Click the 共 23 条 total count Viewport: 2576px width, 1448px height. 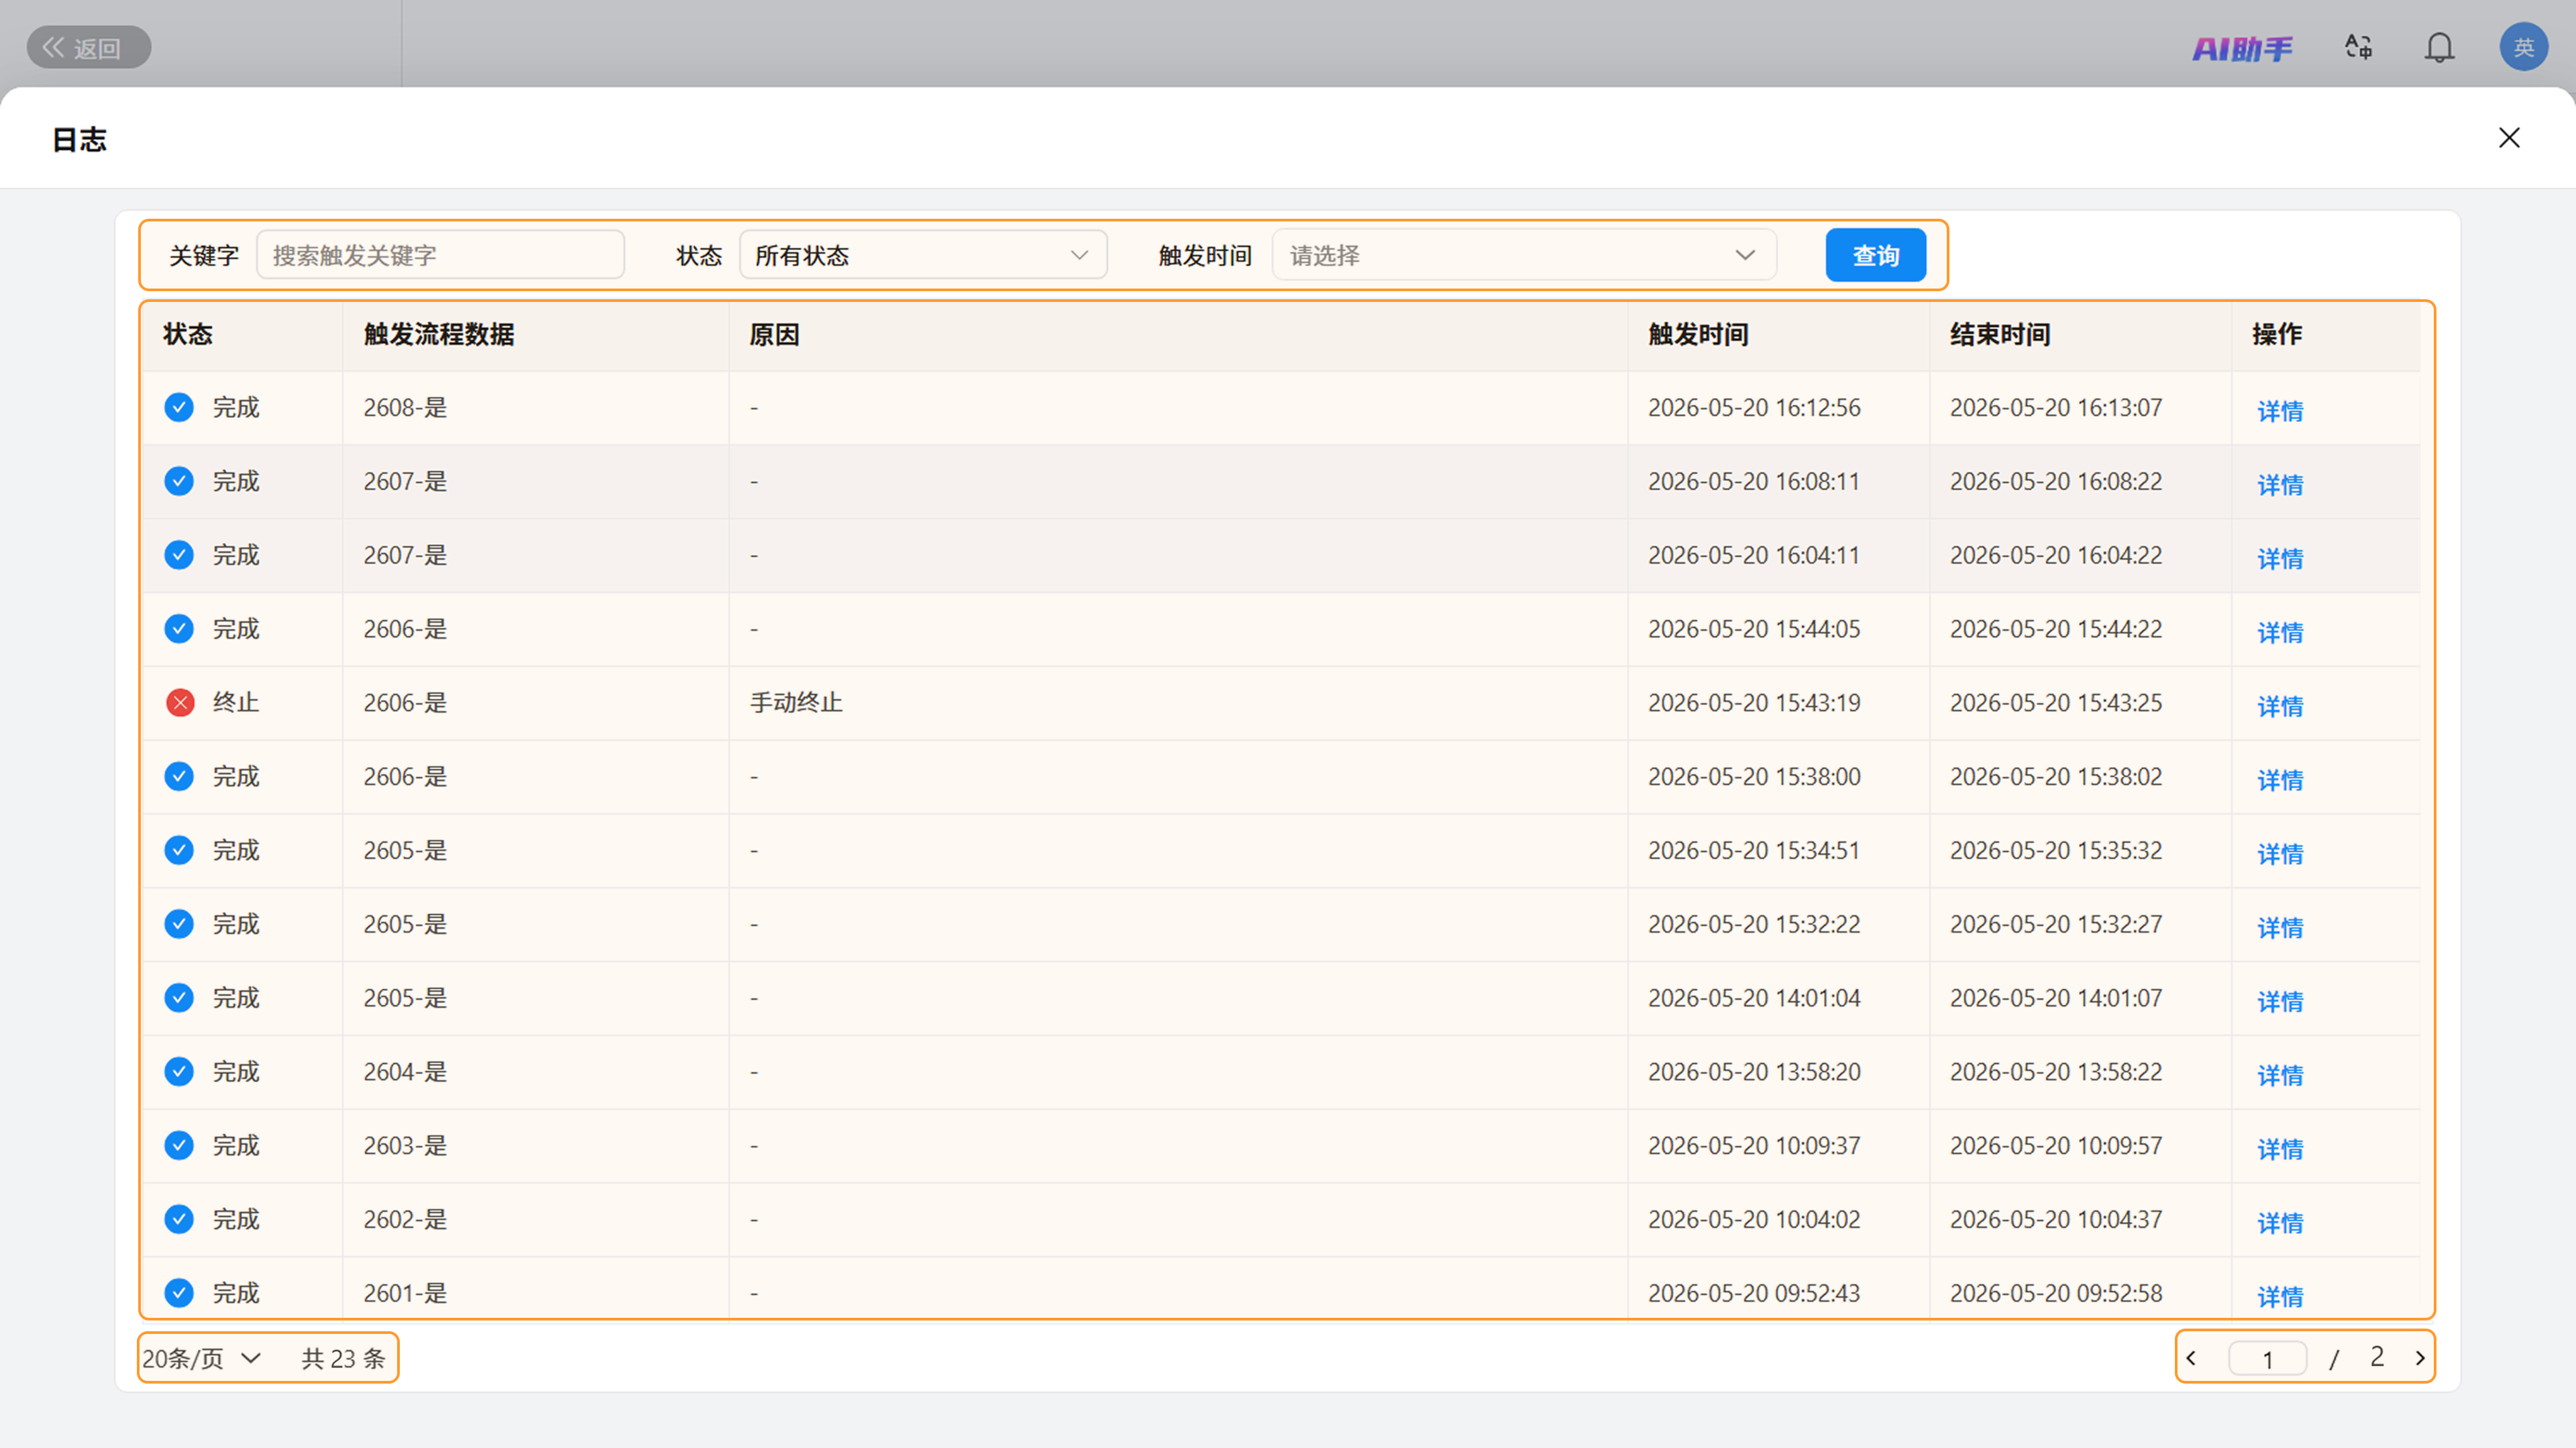(x=343, y=1358)
